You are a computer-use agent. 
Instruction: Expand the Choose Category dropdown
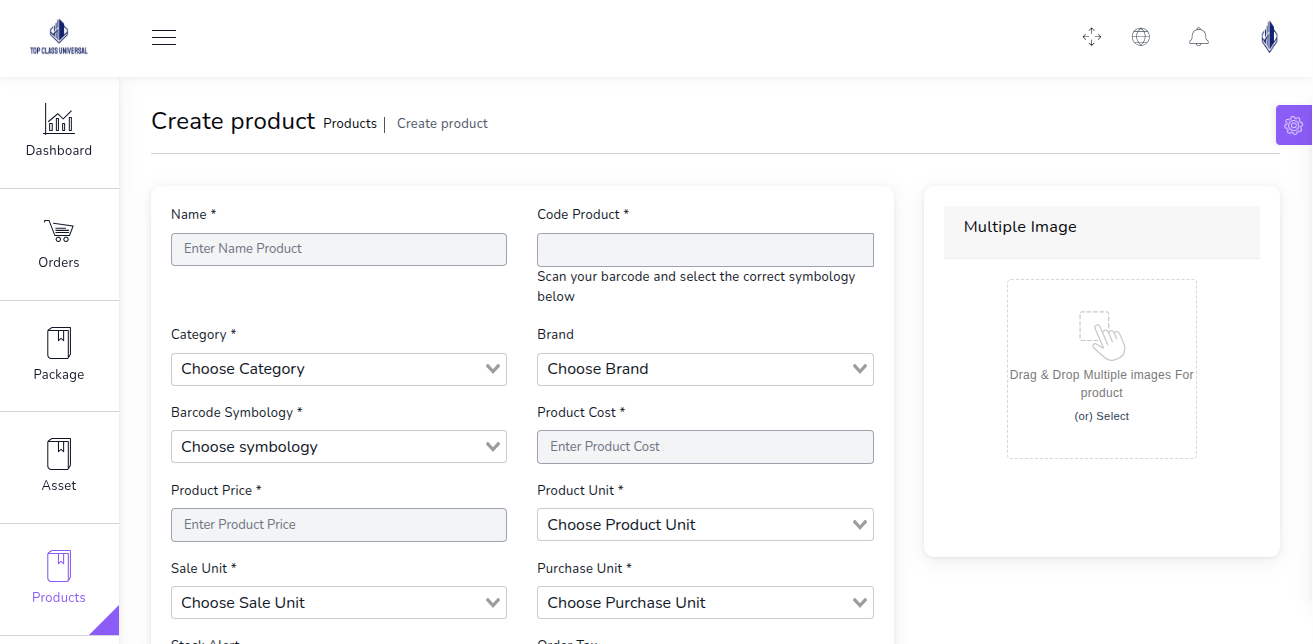pyautogui.click(x=338, y=369)
